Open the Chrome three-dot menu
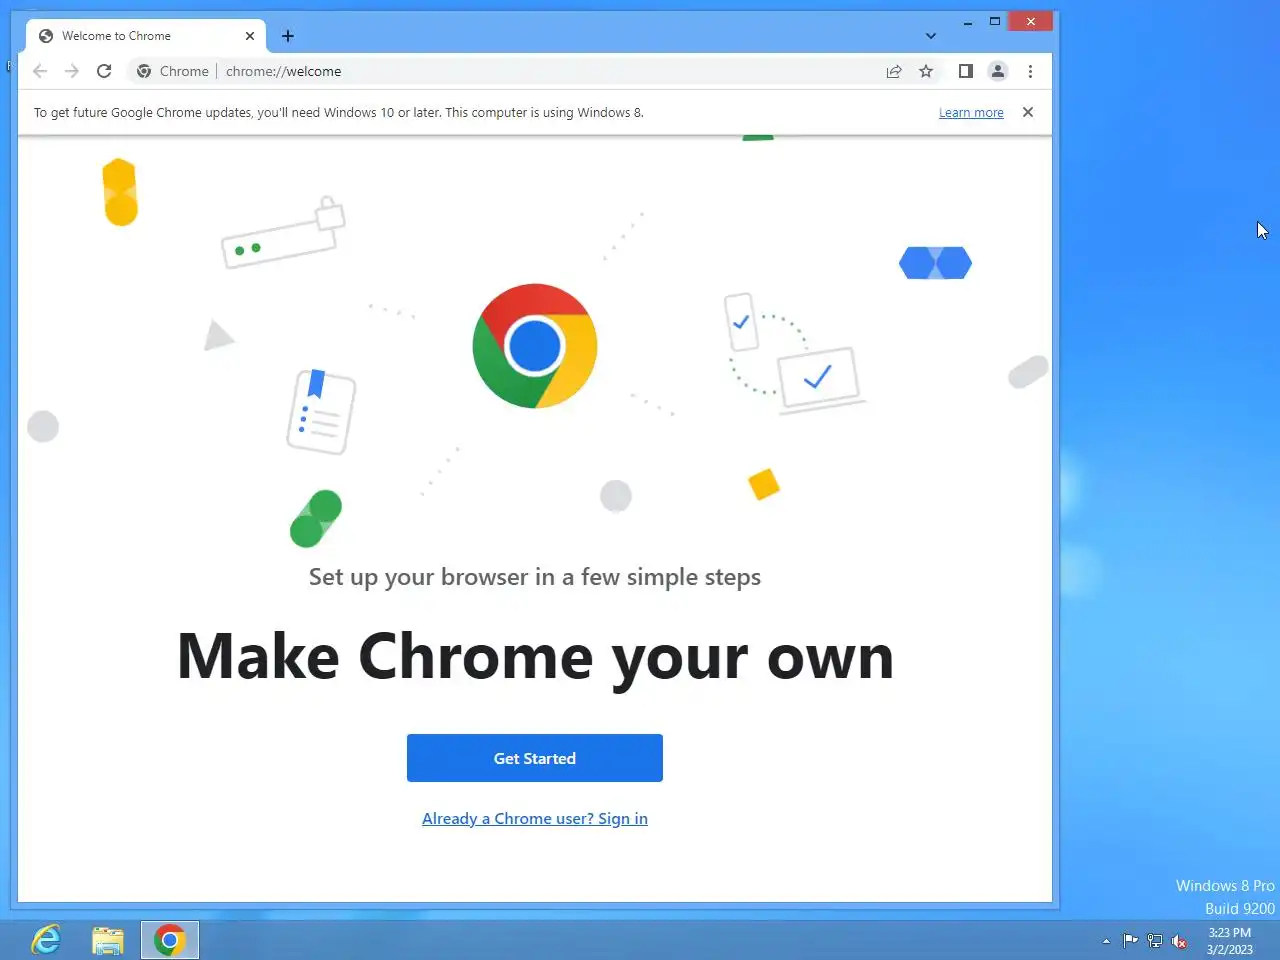This screenshot has height=960, width=1280. pos(1030,71)
